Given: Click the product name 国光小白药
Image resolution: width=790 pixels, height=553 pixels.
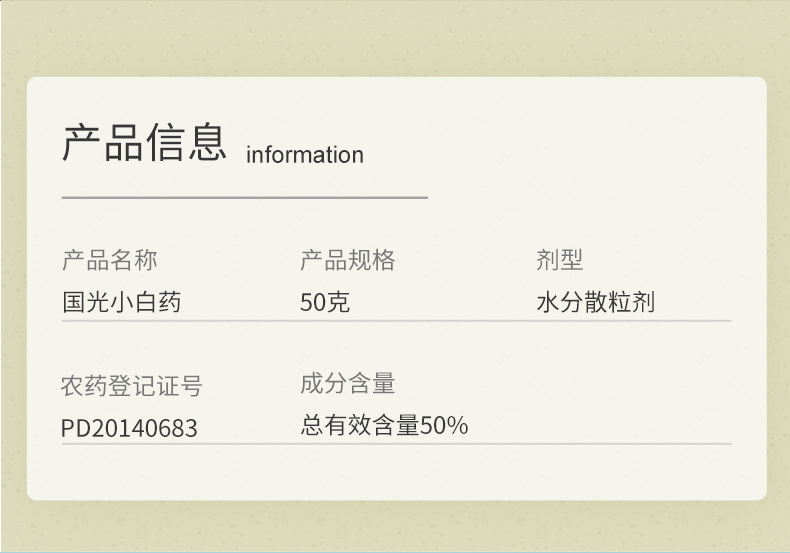Looking at the screenshot, I should (x=121, y=302).
